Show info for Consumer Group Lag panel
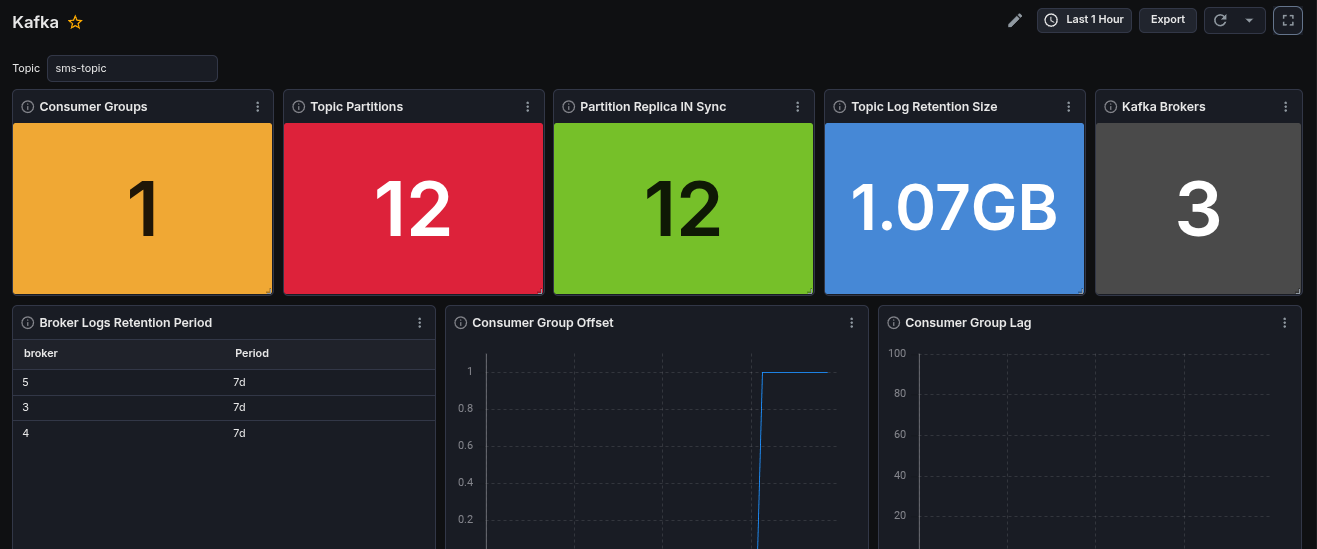This screenshot has height=549, width=1317. 894,323
